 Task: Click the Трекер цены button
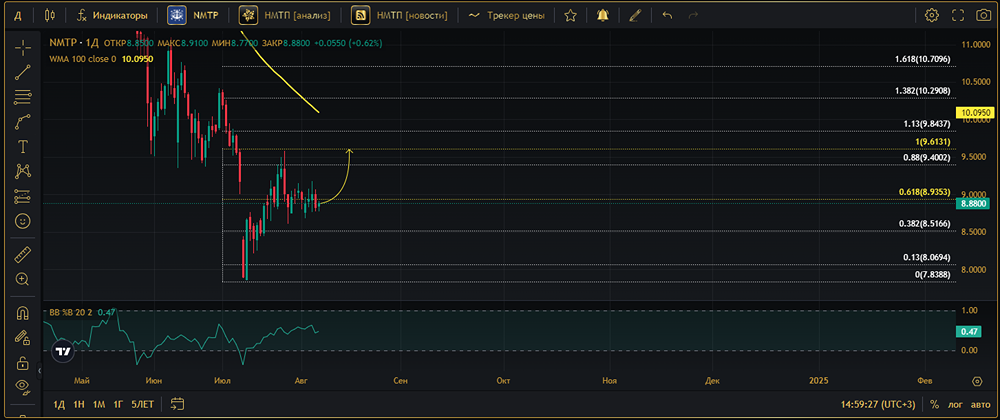[x=507, y=15]
